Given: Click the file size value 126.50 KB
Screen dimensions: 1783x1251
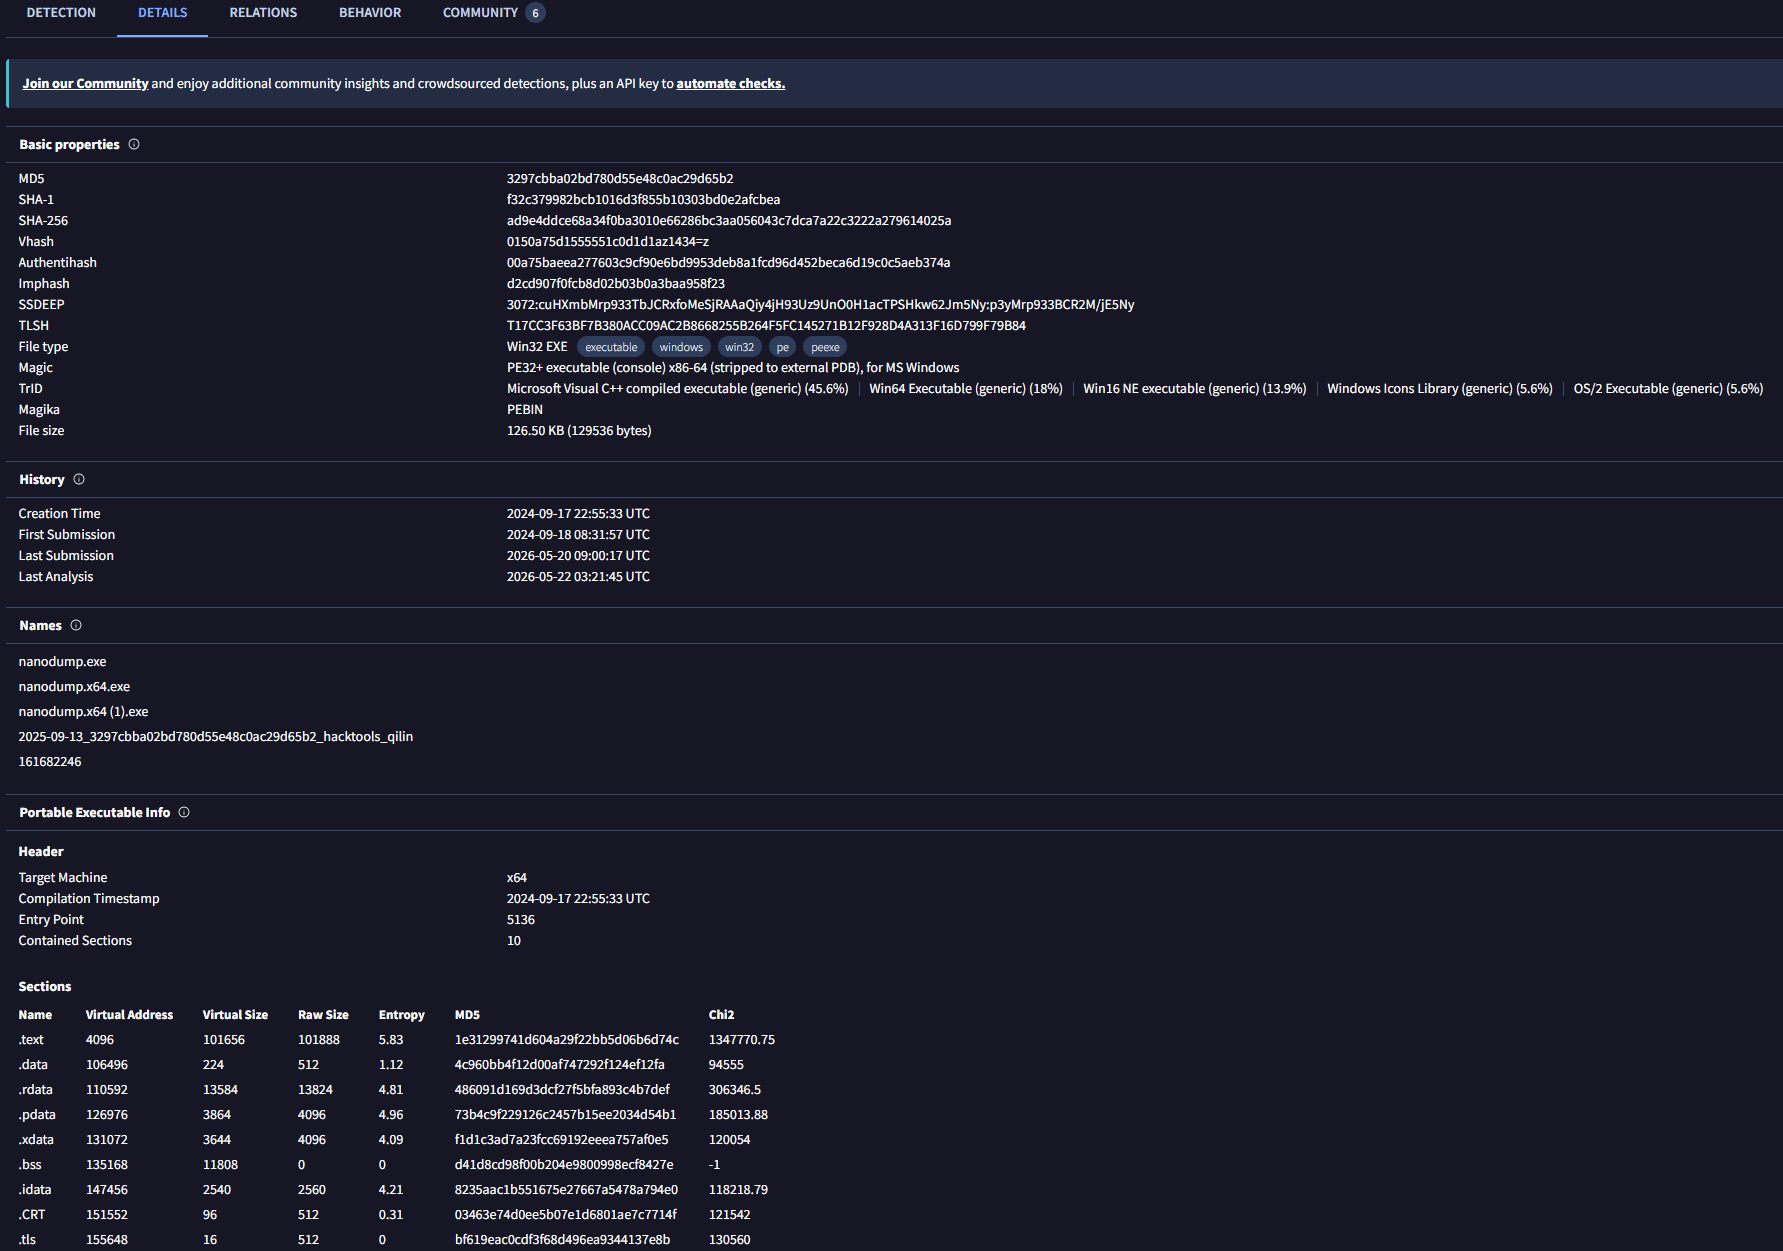Looking at the screenshot, I should [579, 431].
